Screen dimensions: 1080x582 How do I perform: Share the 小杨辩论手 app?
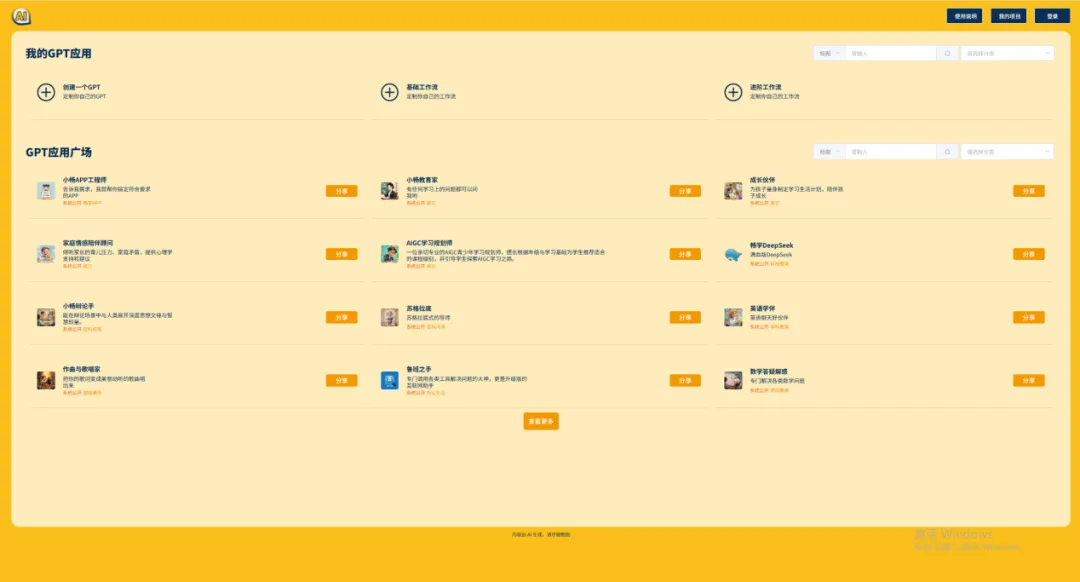pos(341,318)
